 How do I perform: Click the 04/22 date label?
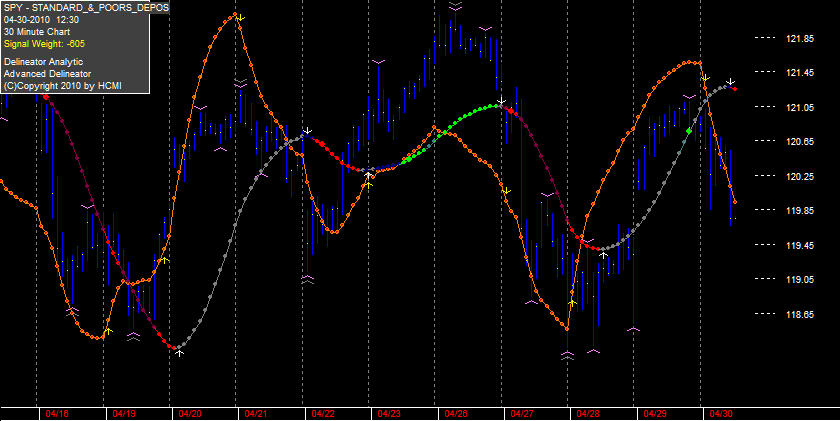coord(323,414)
